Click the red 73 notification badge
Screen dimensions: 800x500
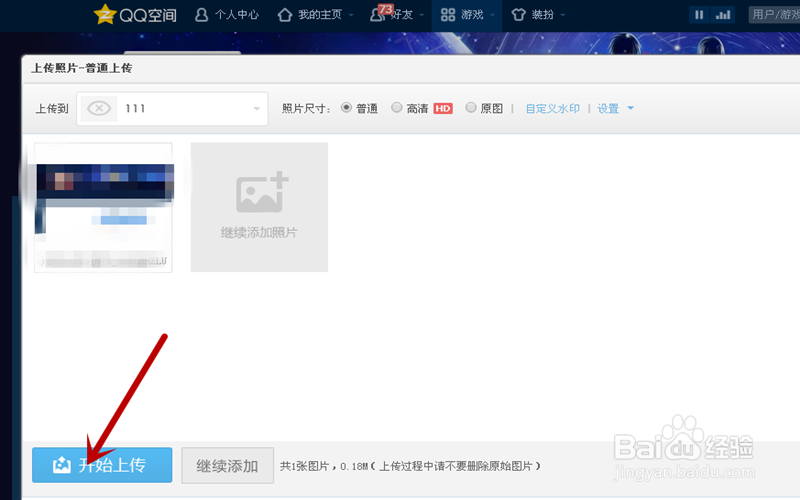coord(385,9)
